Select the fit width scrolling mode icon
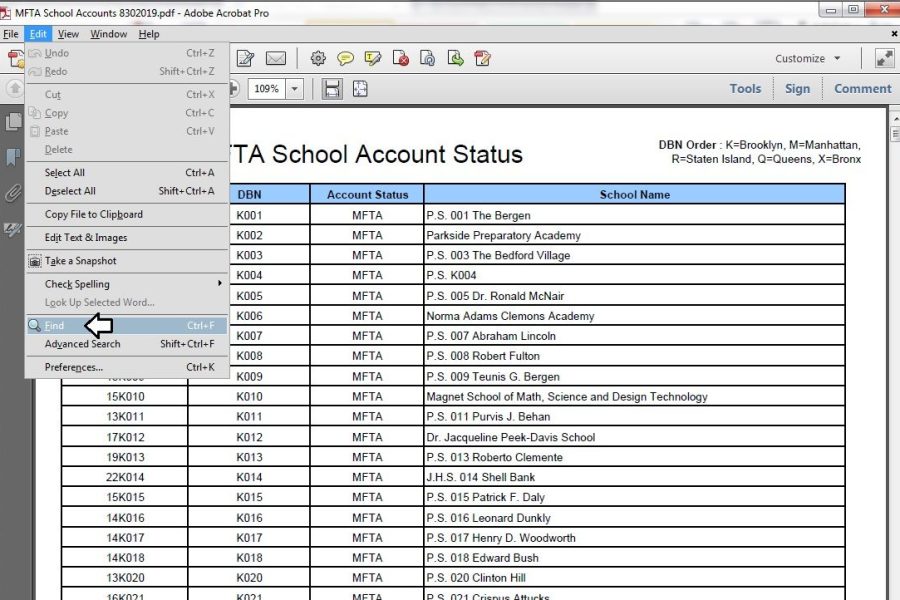This screenshot has width=900, height=600. [332, 89]
